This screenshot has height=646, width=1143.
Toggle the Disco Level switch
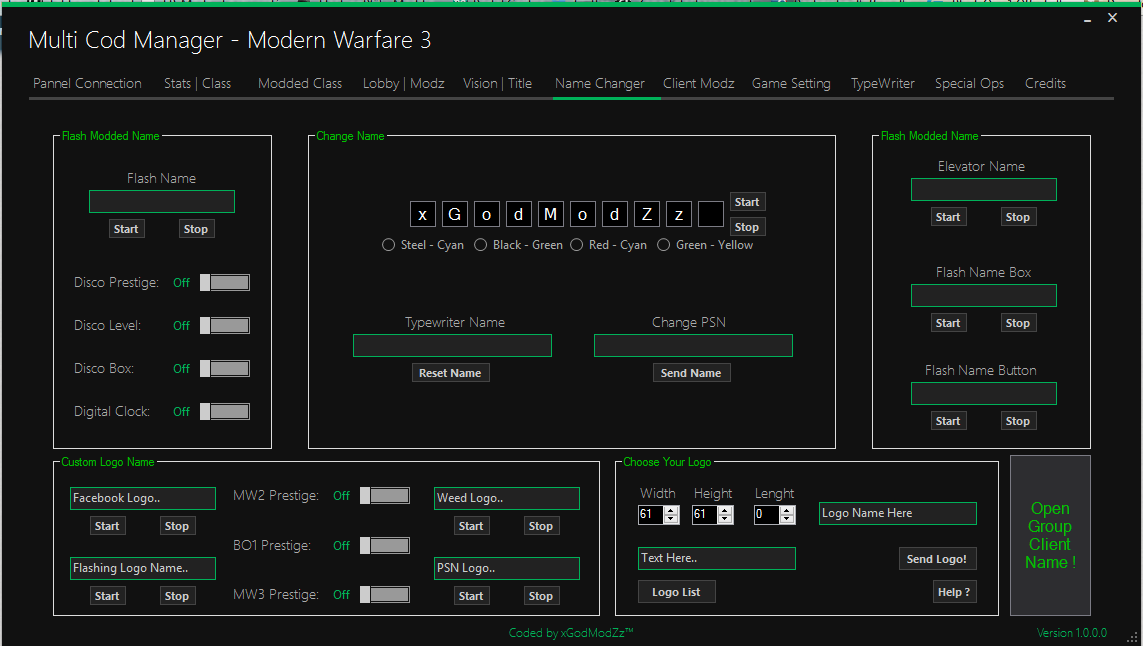coord(225,325)
